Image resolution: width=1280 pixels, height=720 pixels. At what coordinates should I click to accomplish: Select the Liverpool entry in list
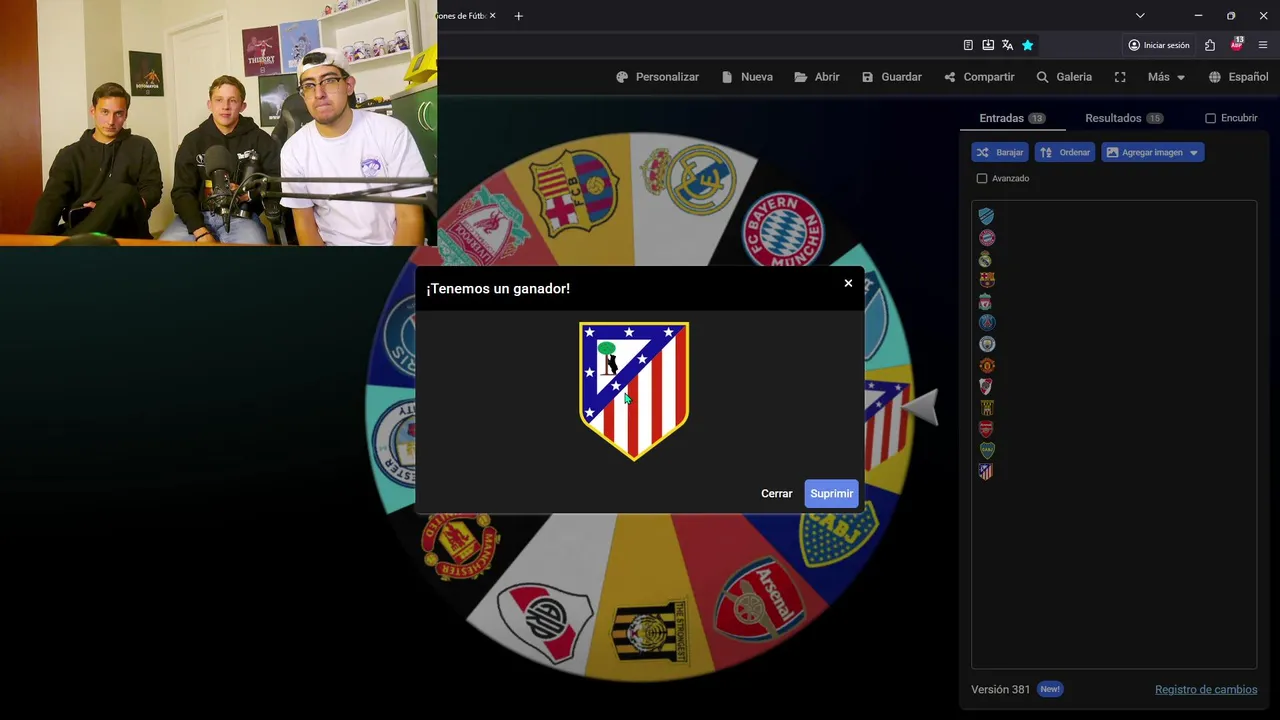(986, 301)
